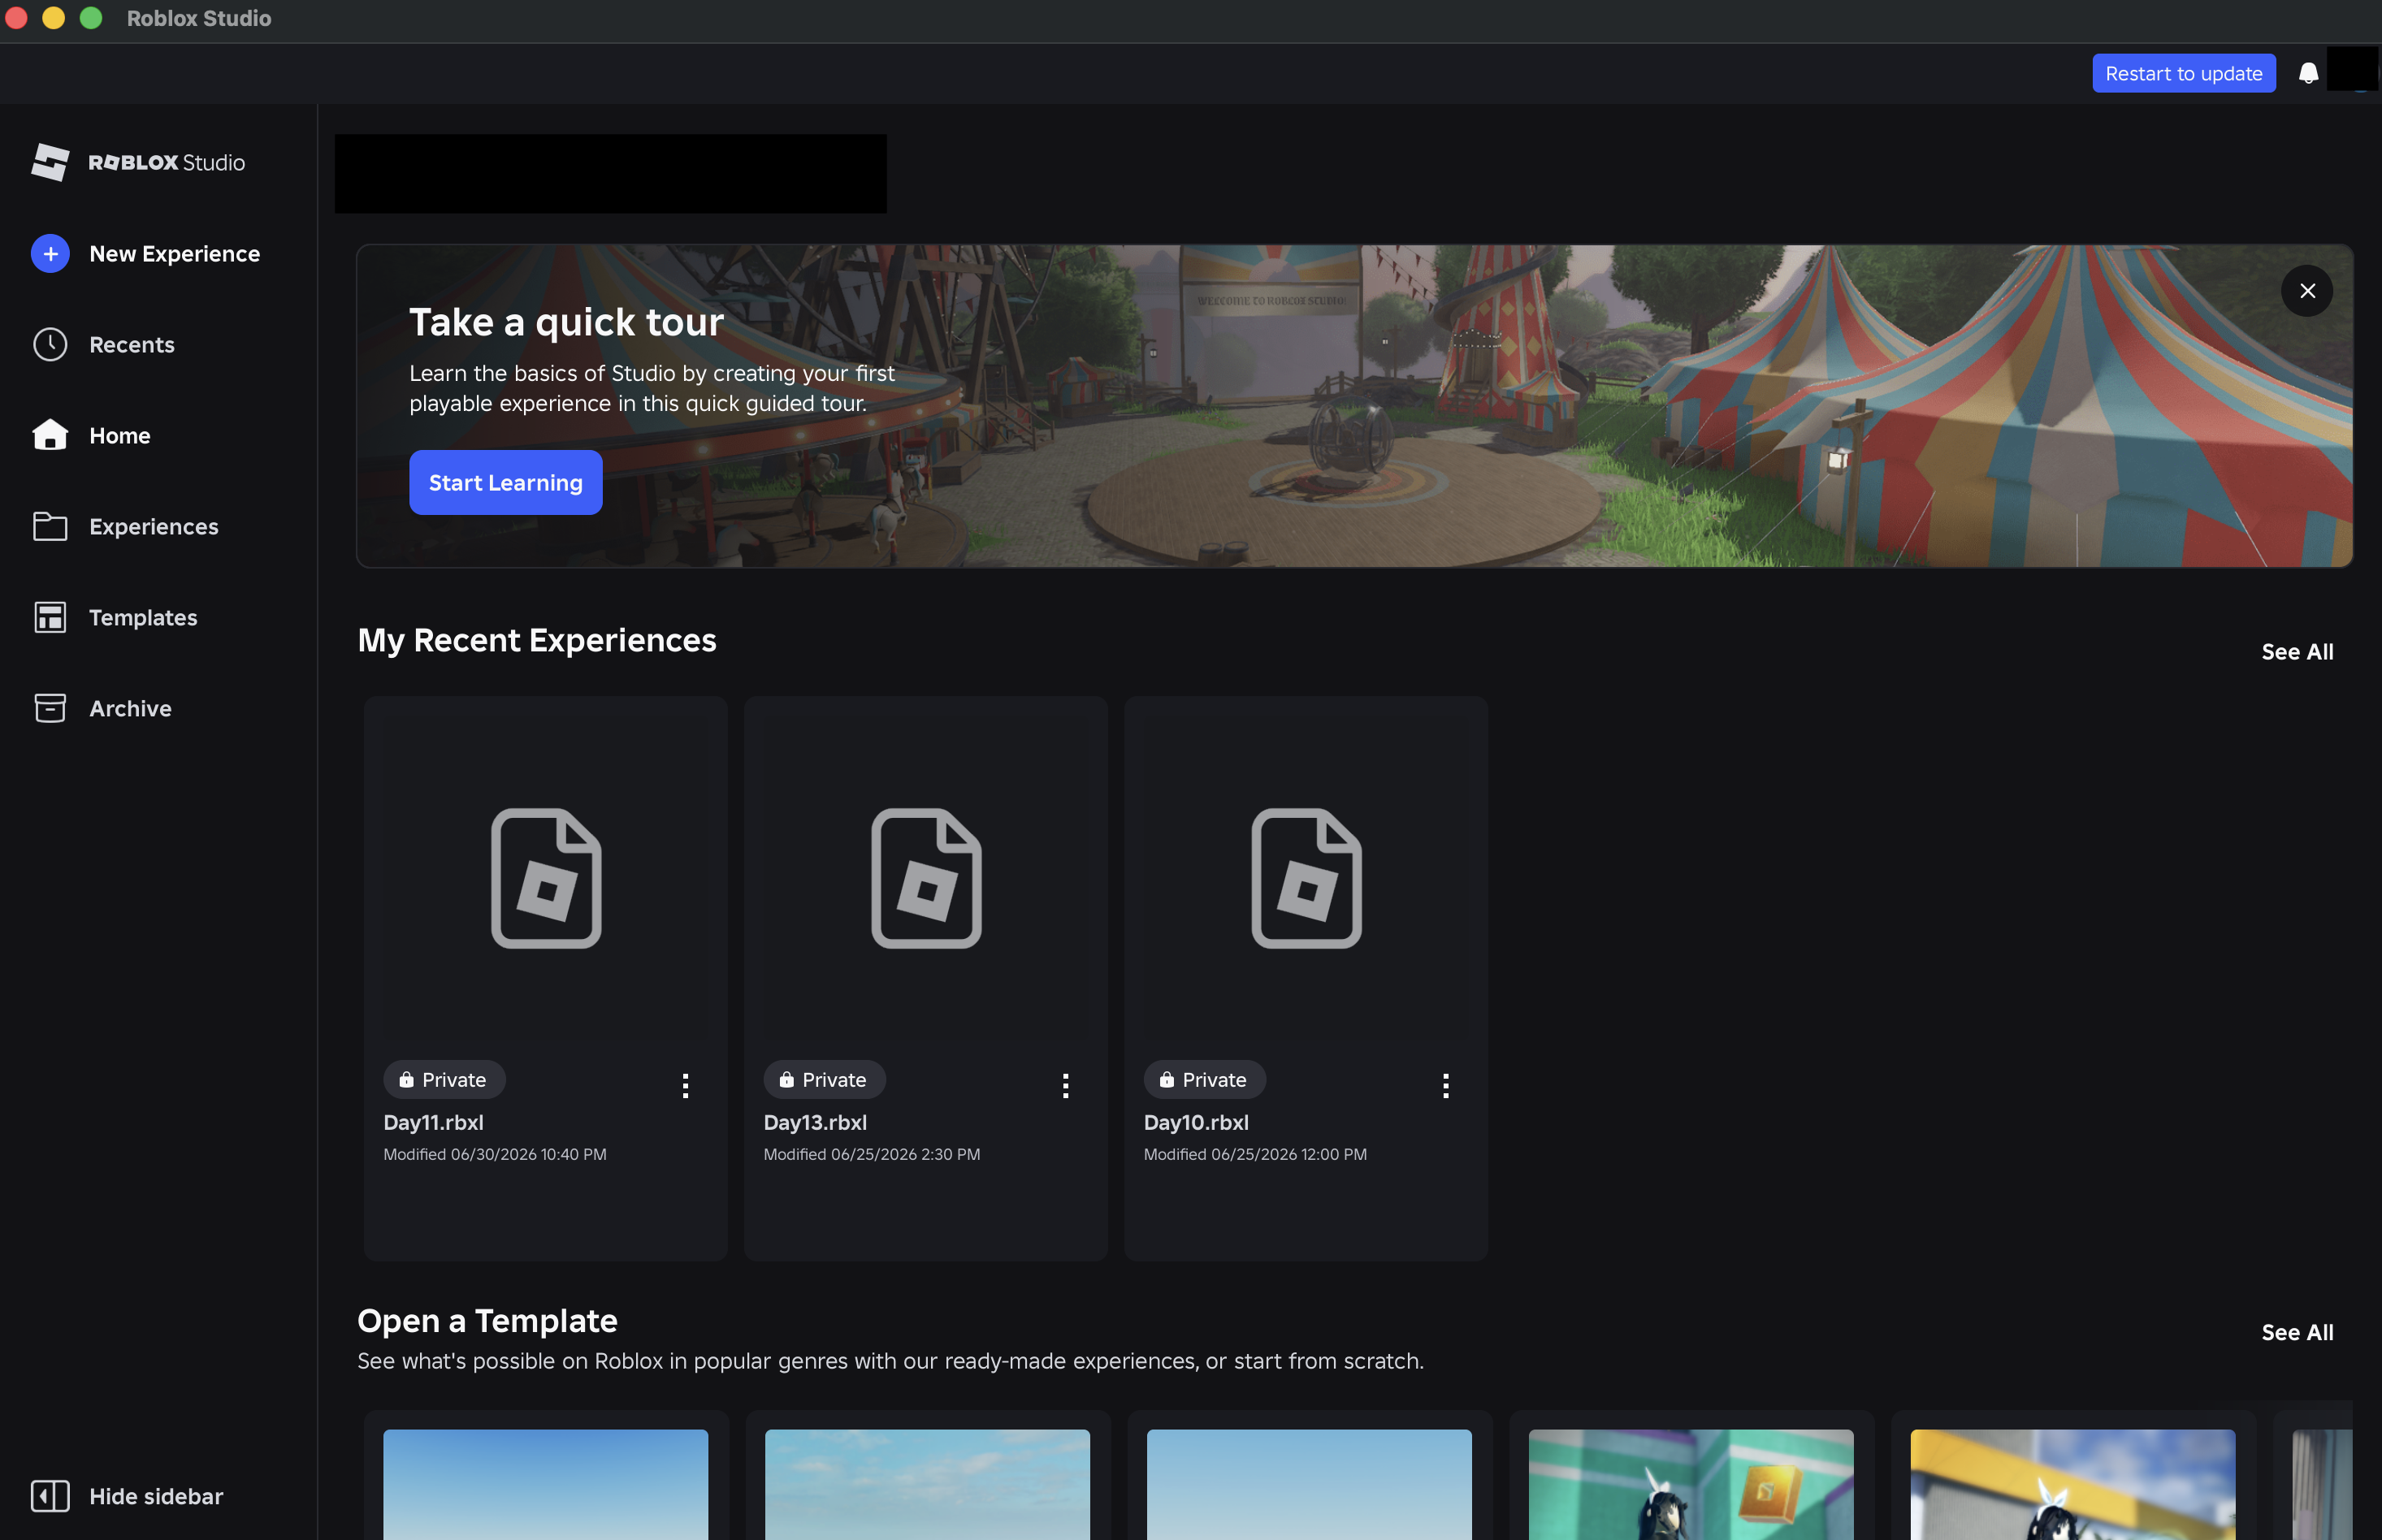Viewport: 2382px width, 1540px height.
Task: Click the Day13.rbxl file thumbnail icon
Action: pyautogui.click(x=926, y=878)
